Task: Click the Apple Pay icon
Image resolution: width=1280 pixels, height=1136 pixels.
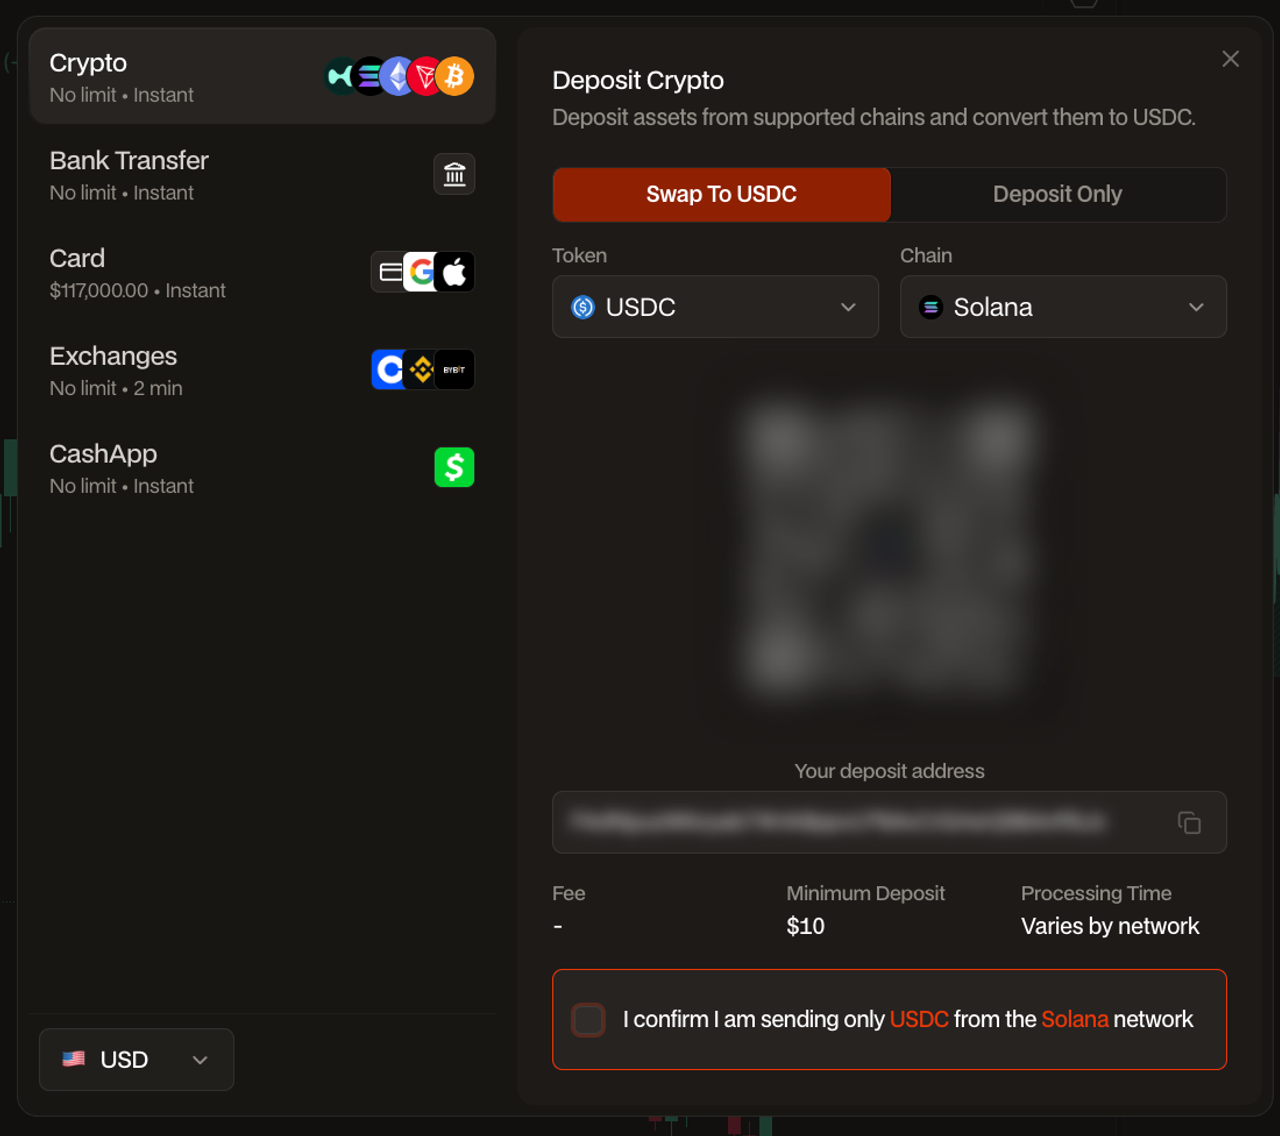Action: [455, 272]
